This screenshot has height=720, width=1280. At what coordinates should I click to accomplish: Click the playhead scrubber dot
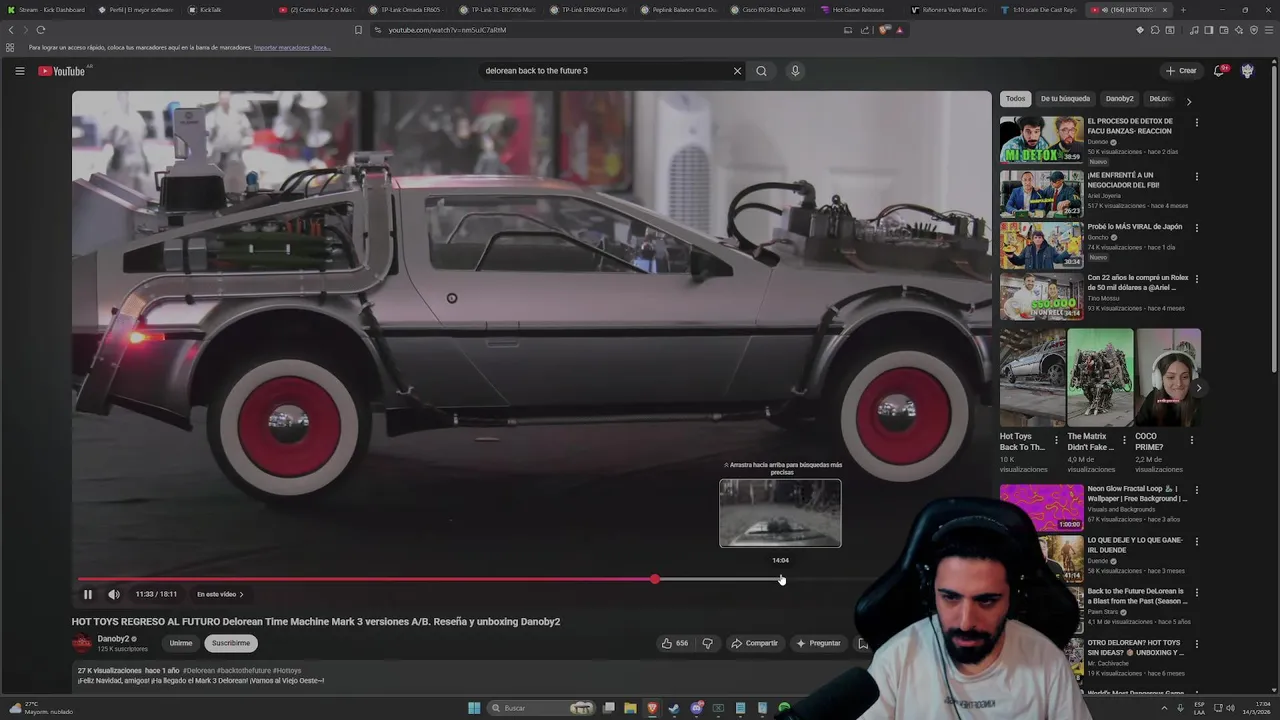[x=655, y=579]
